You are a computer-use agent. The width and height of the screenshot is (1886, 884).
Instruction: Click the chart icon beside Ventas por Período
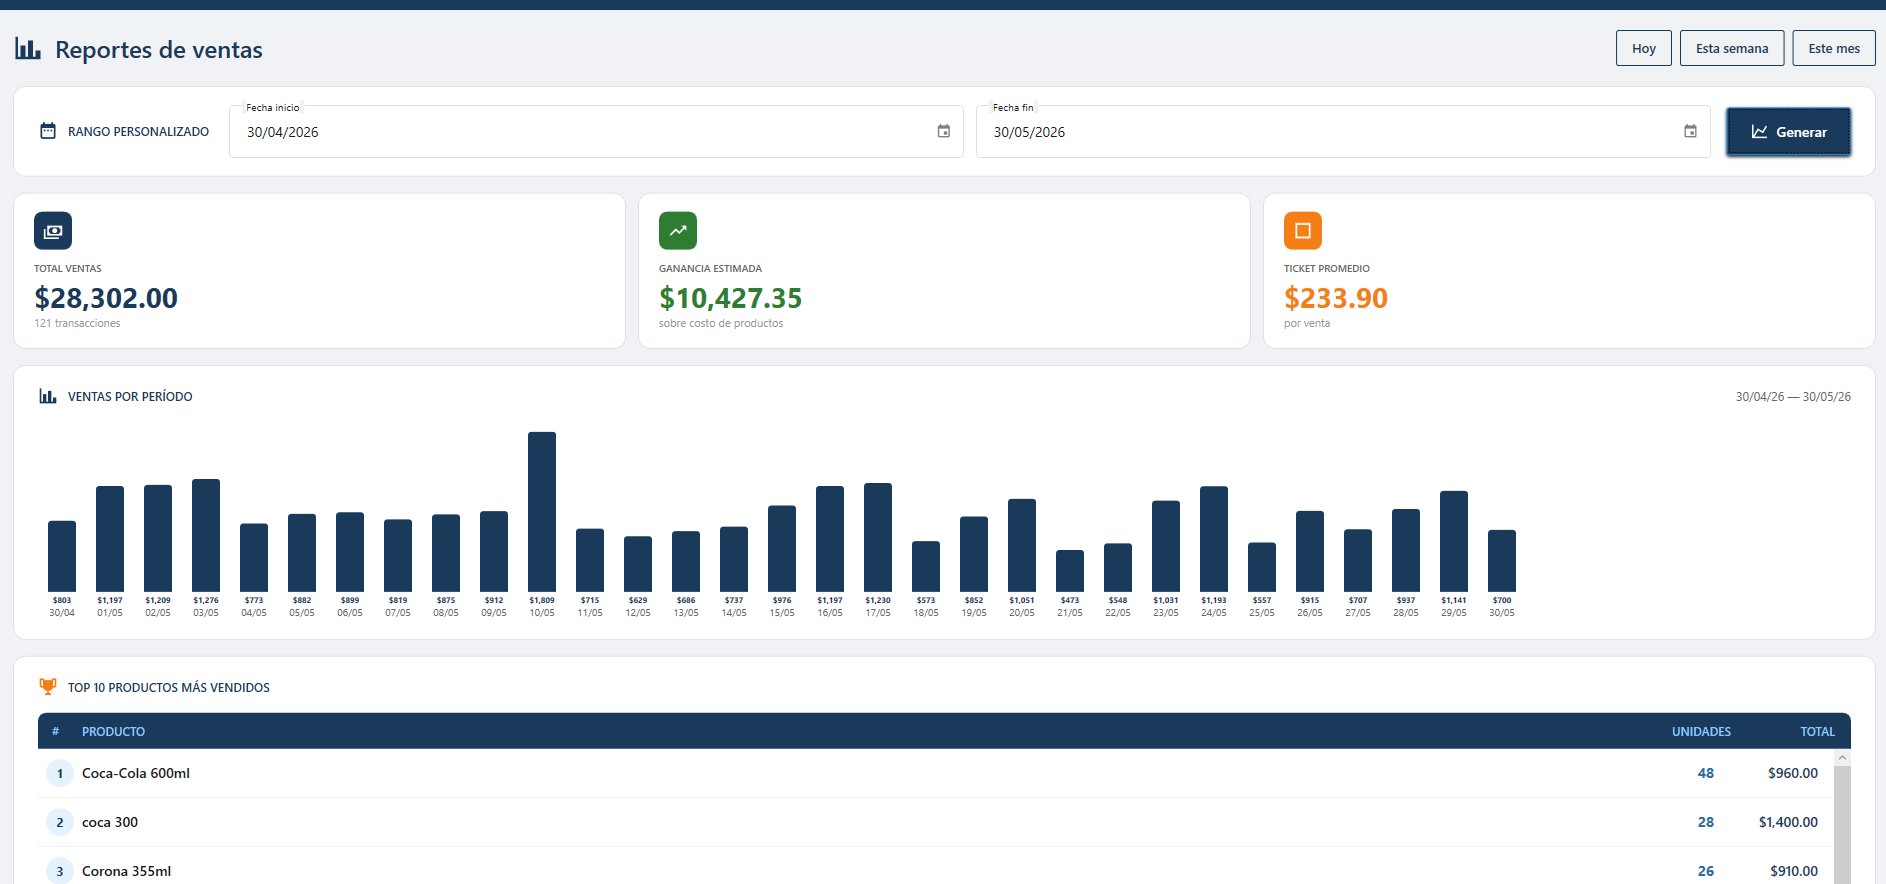pos(48,396)
